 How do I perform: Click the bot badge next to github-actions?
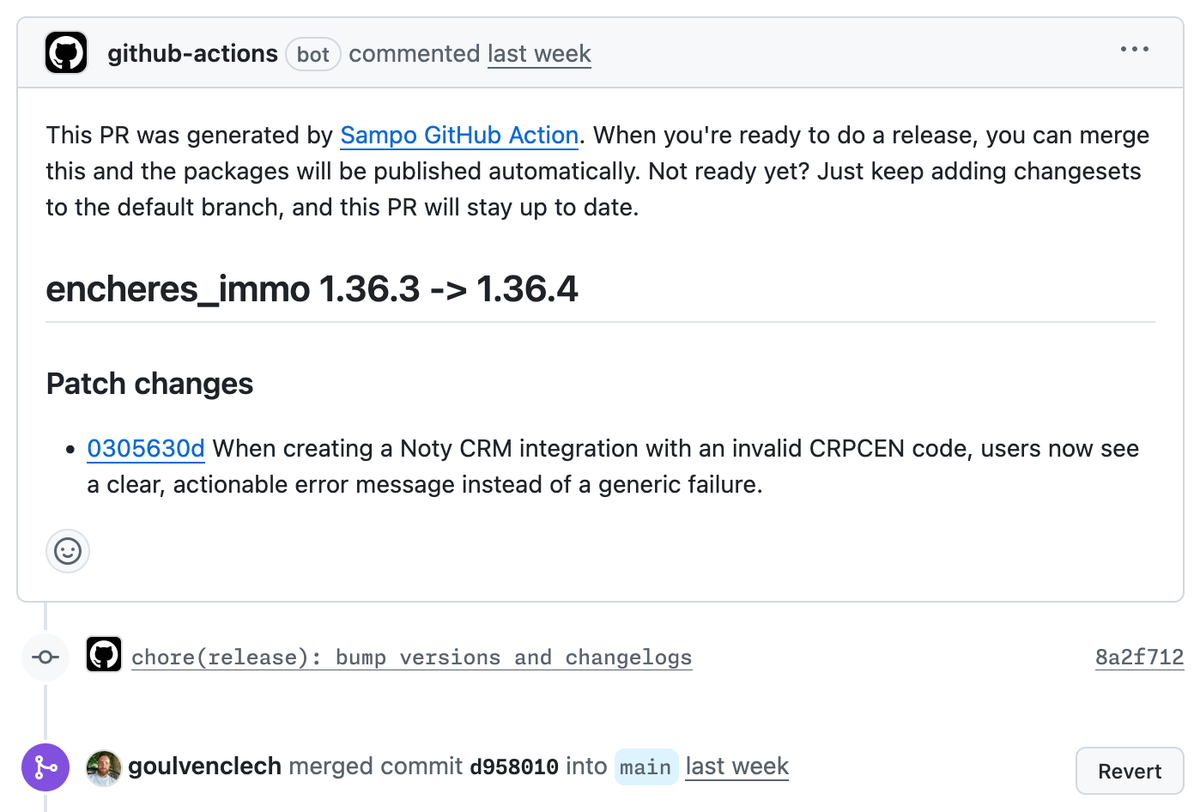tap(312, 54)
